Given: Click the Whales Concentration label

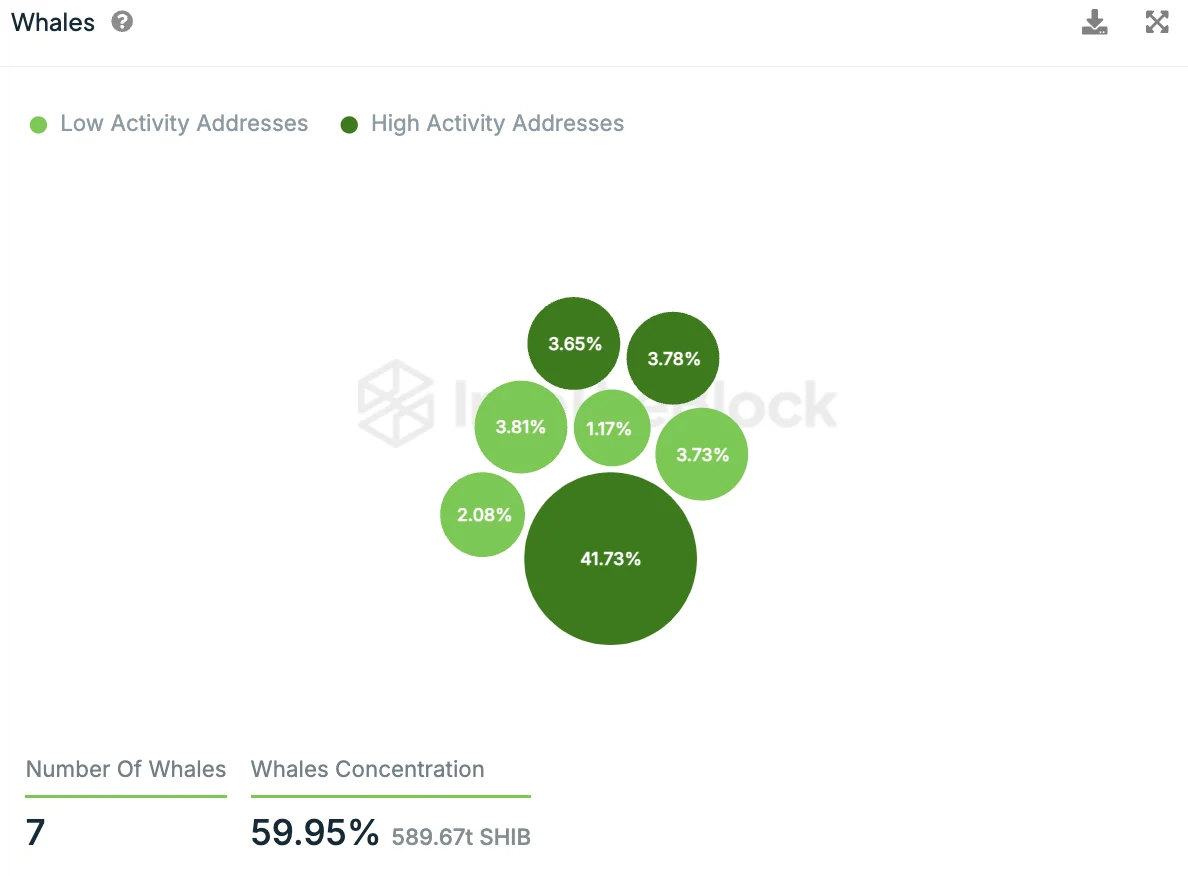Looking at the screenshot, I should pos(367,769).
